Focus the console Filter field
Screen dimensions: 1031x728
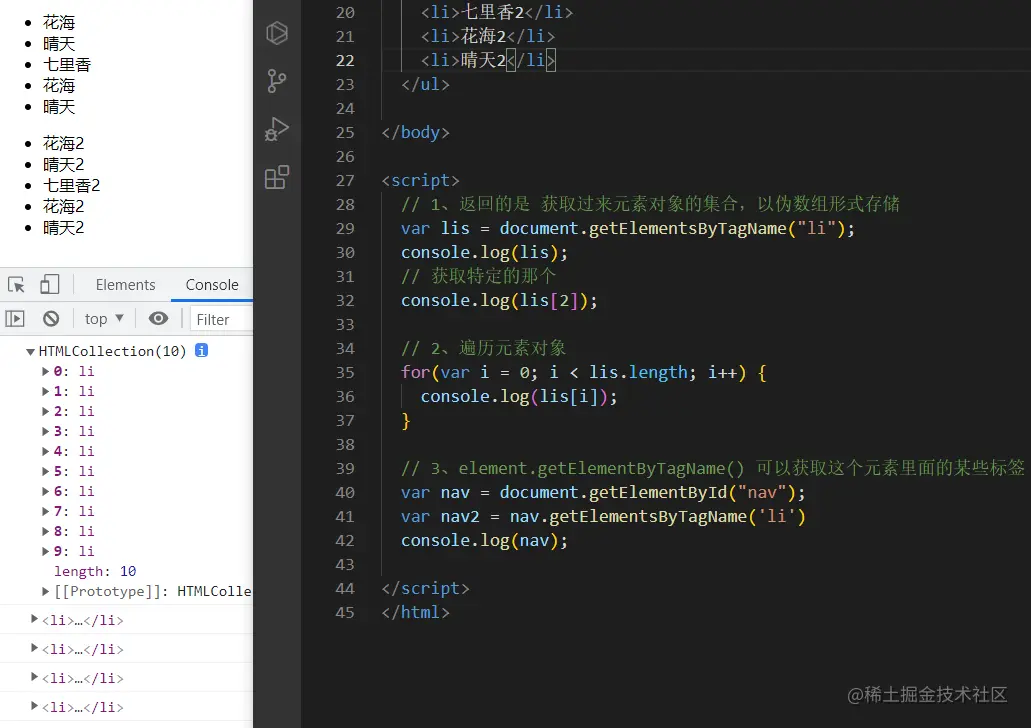222,320
